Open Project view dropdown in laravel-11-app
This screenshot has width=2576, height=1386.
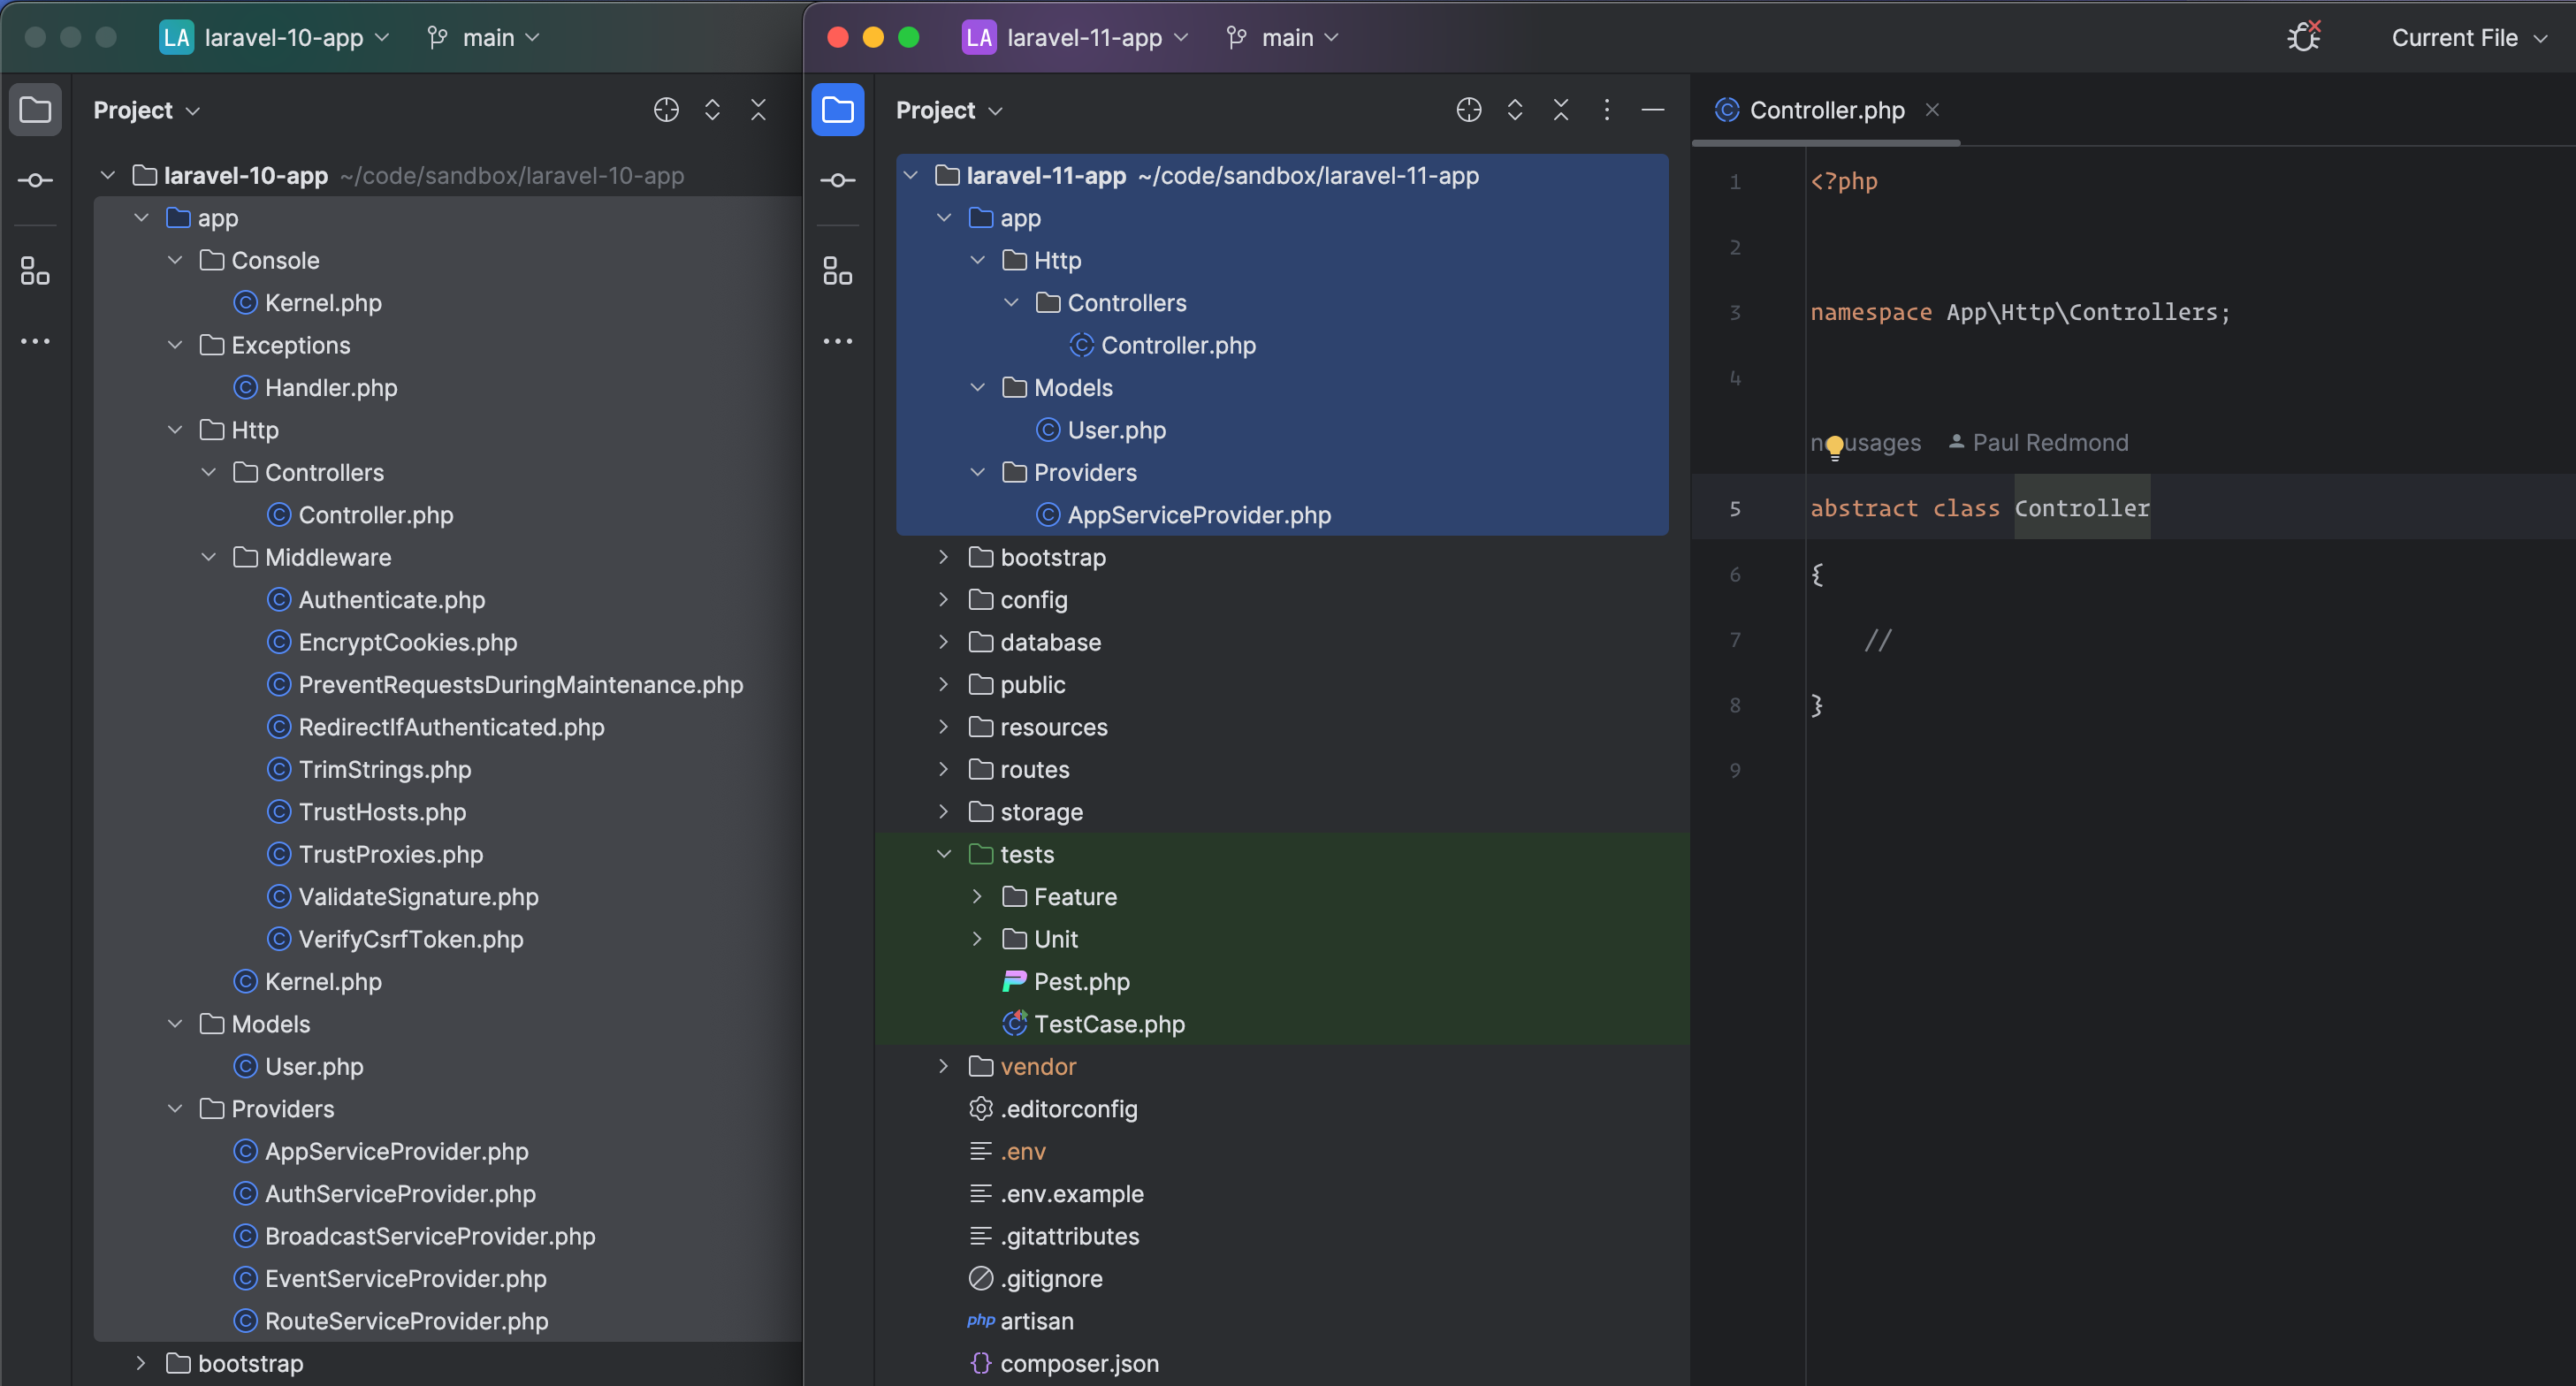(x=949, y=110)
